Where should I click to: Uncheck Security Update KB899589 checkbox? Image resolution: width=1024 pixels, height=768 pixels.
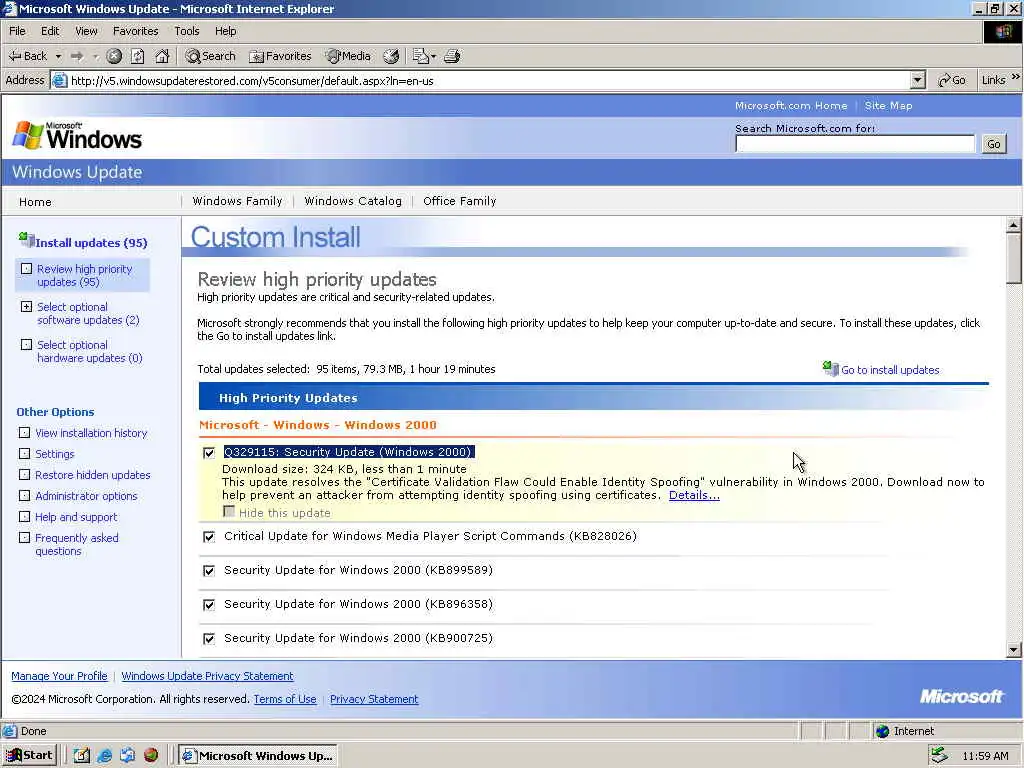[209, 571]
